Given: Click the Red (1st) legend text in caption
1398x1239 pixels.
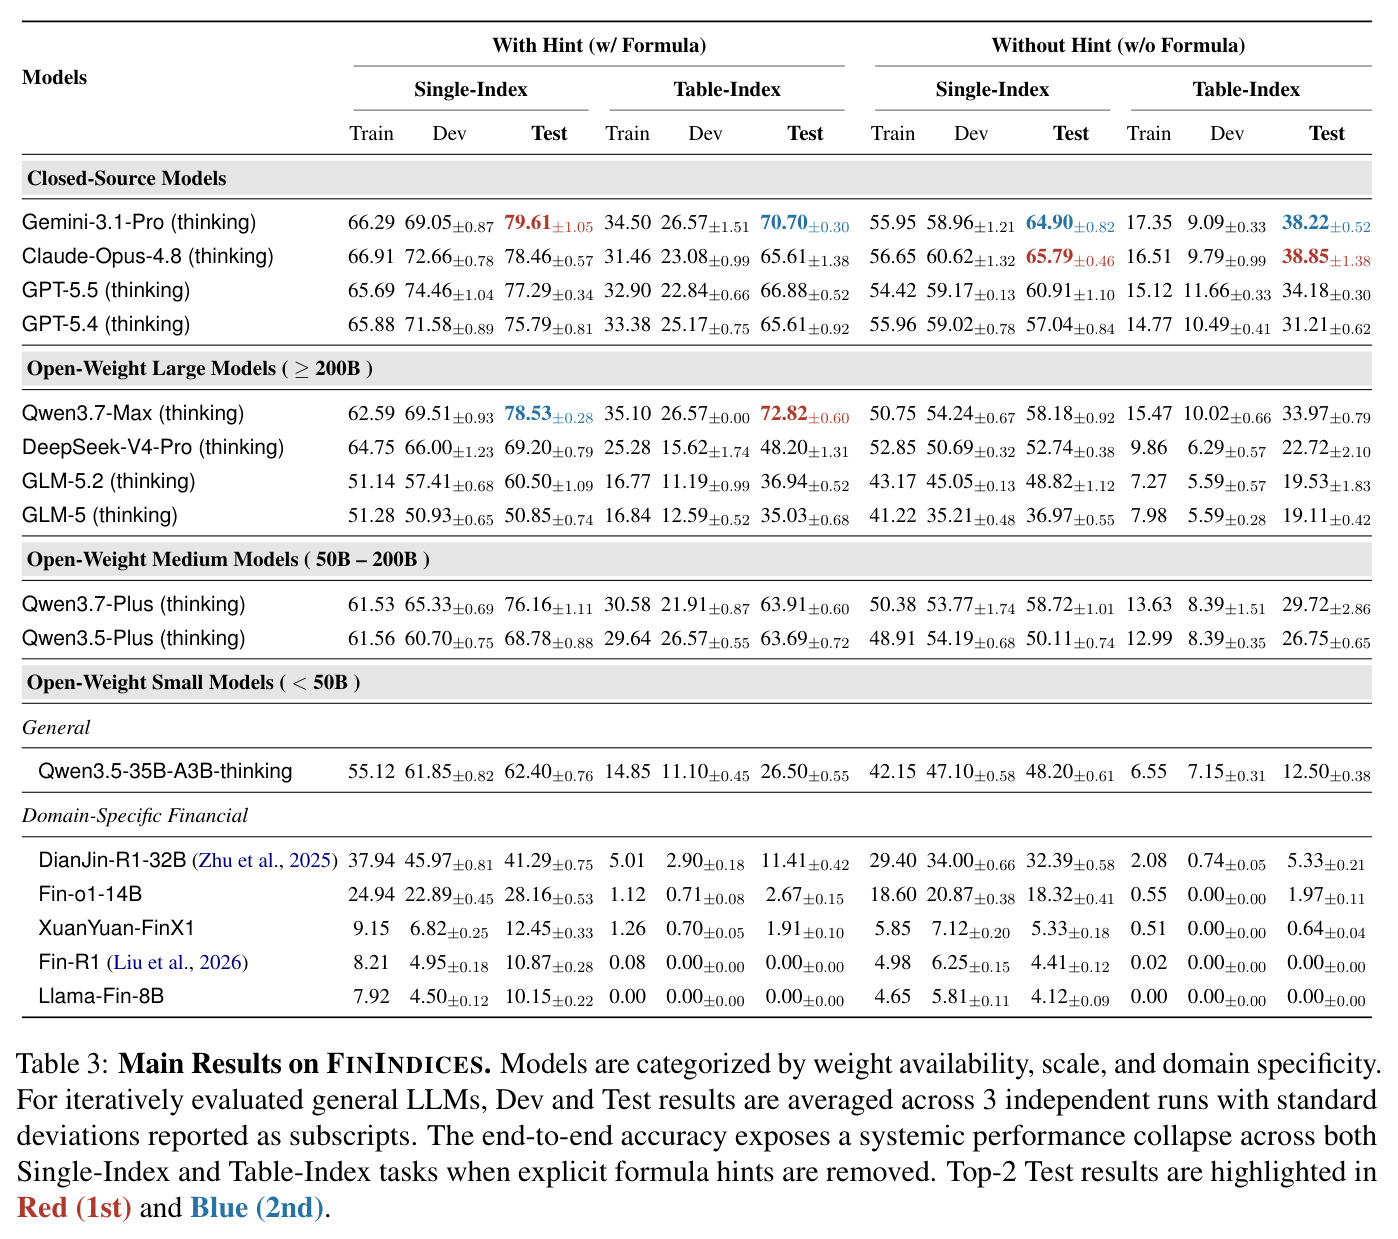Looking at the screenshot, I should coord(75,1208).
